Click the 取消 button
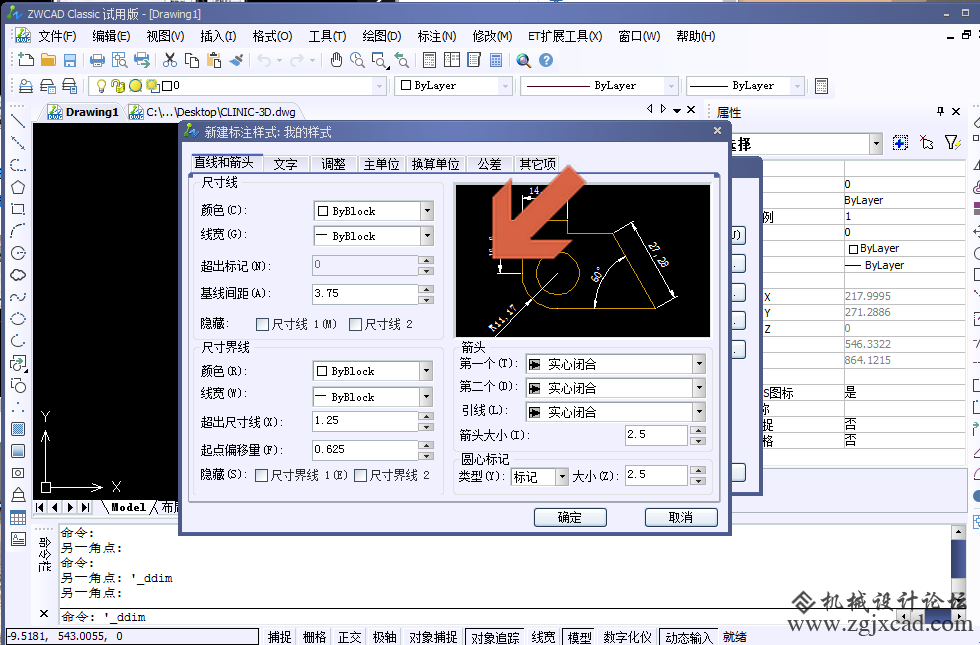Screen dimensions: 980x645 pos(681,518)
